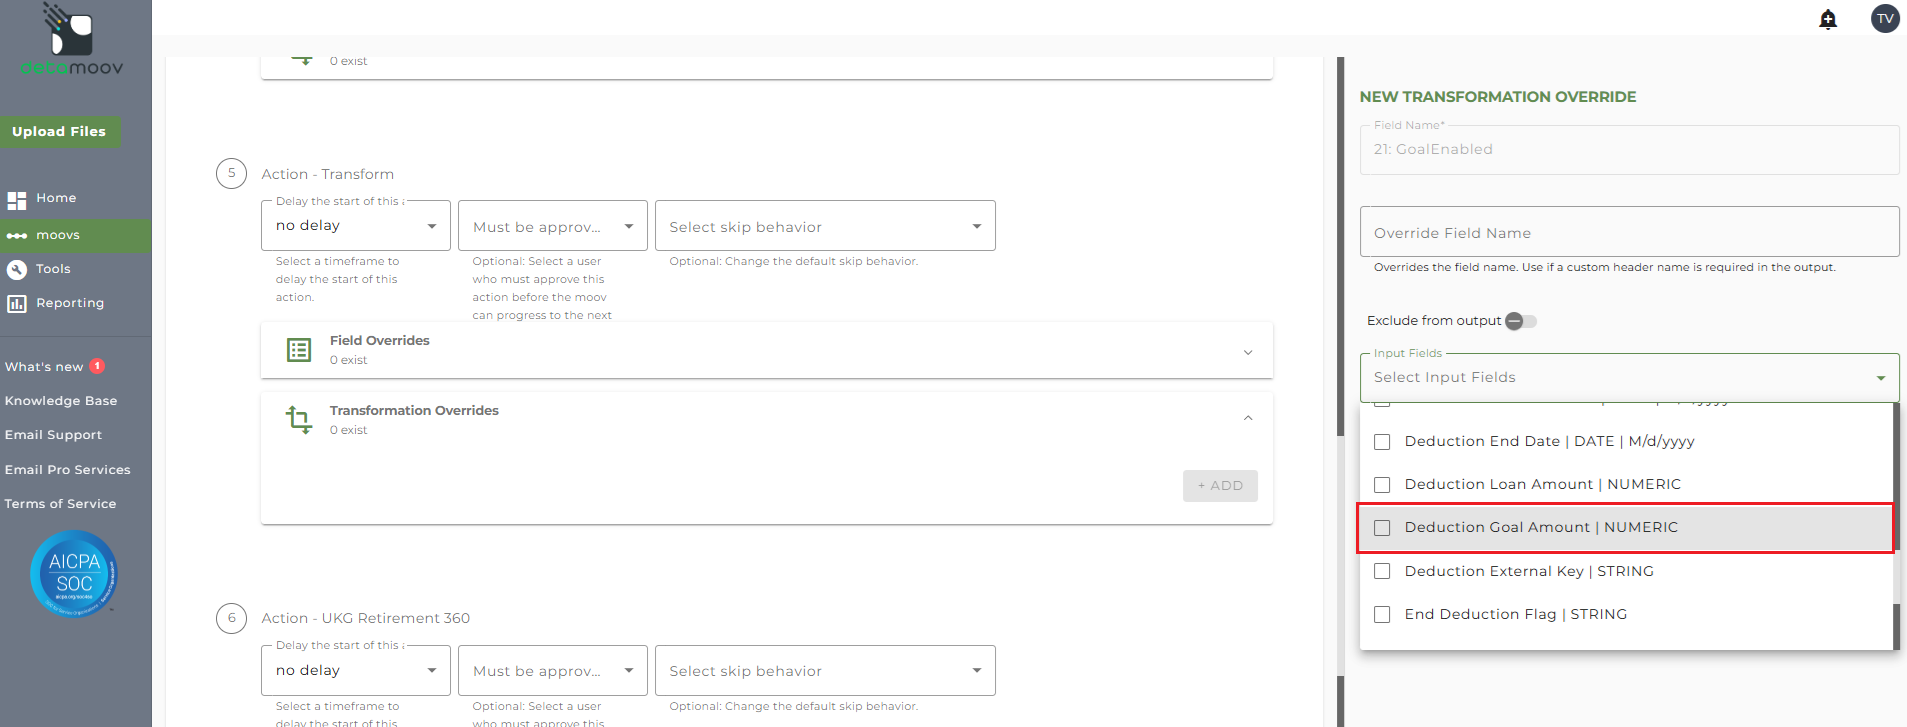Open the TV user avatar menu
1907x727 pixels.
pos(1884,18)
